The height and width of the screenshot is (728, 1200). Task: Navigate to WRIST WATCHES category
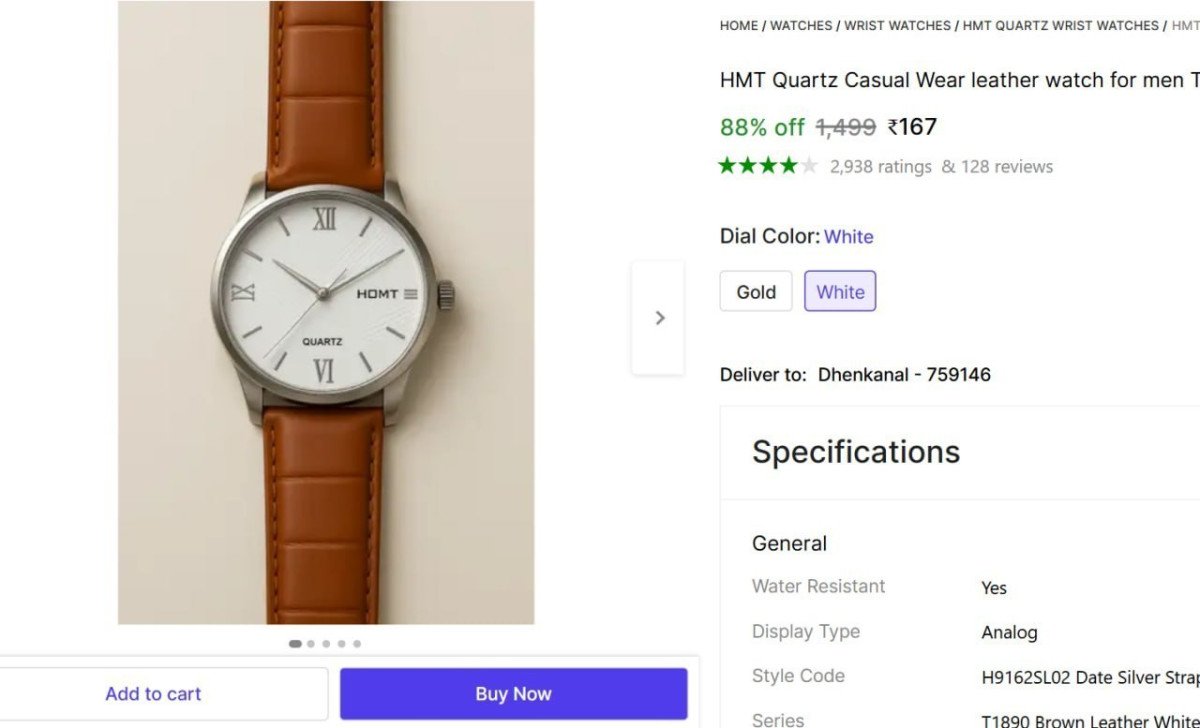click(897, 25)
